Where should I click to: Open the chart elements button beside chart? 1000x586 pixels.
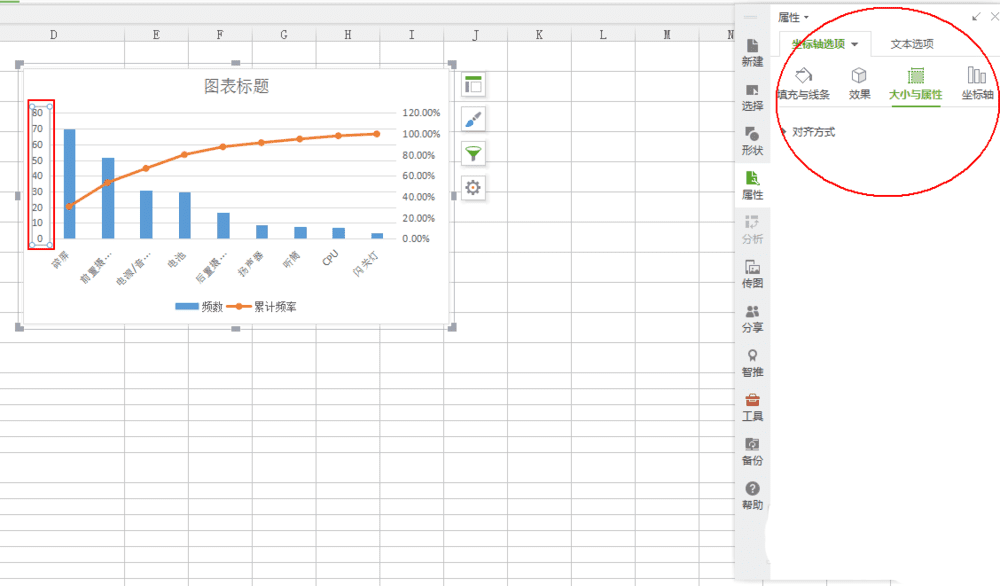point(473,85)
